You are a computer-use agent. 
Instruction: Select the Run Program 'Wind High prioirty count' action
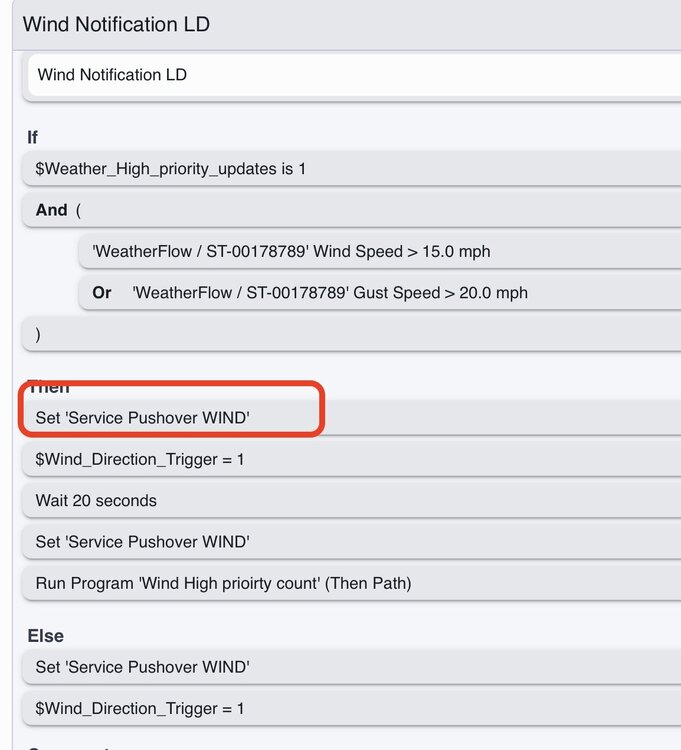pyautogui.click(x=351, y=583)
